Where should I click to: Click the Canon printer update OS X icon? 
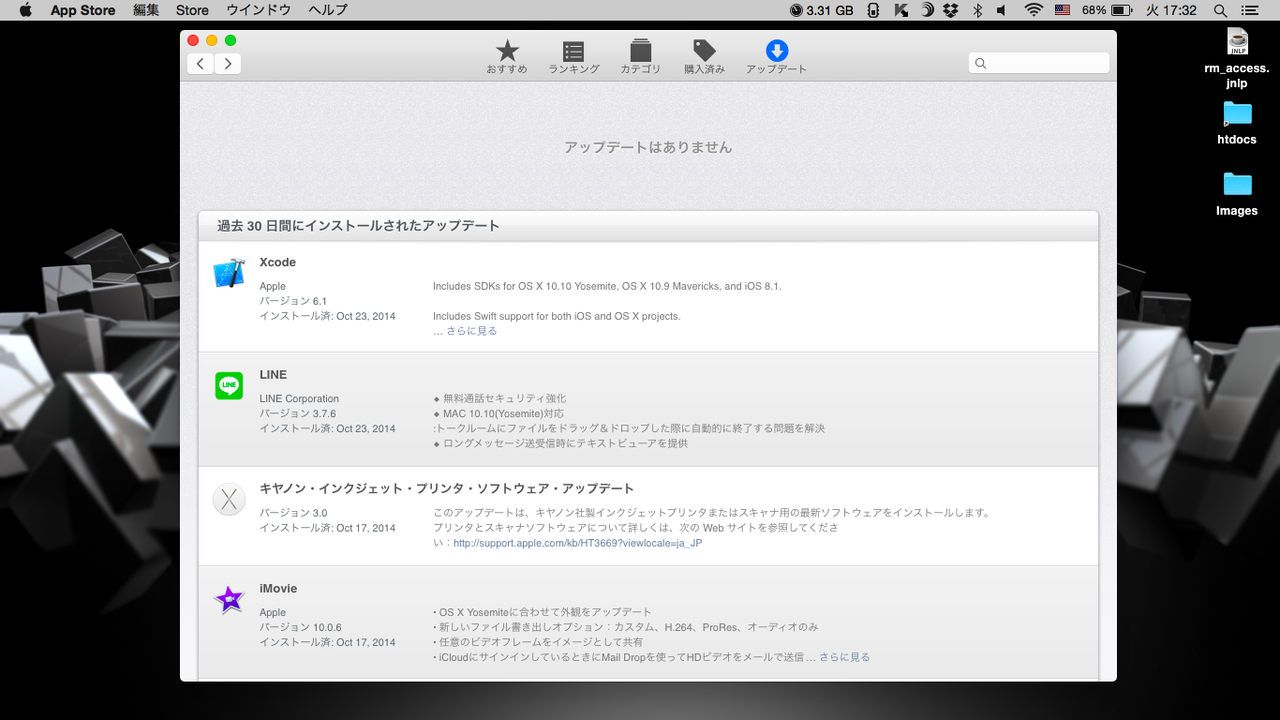229,499
